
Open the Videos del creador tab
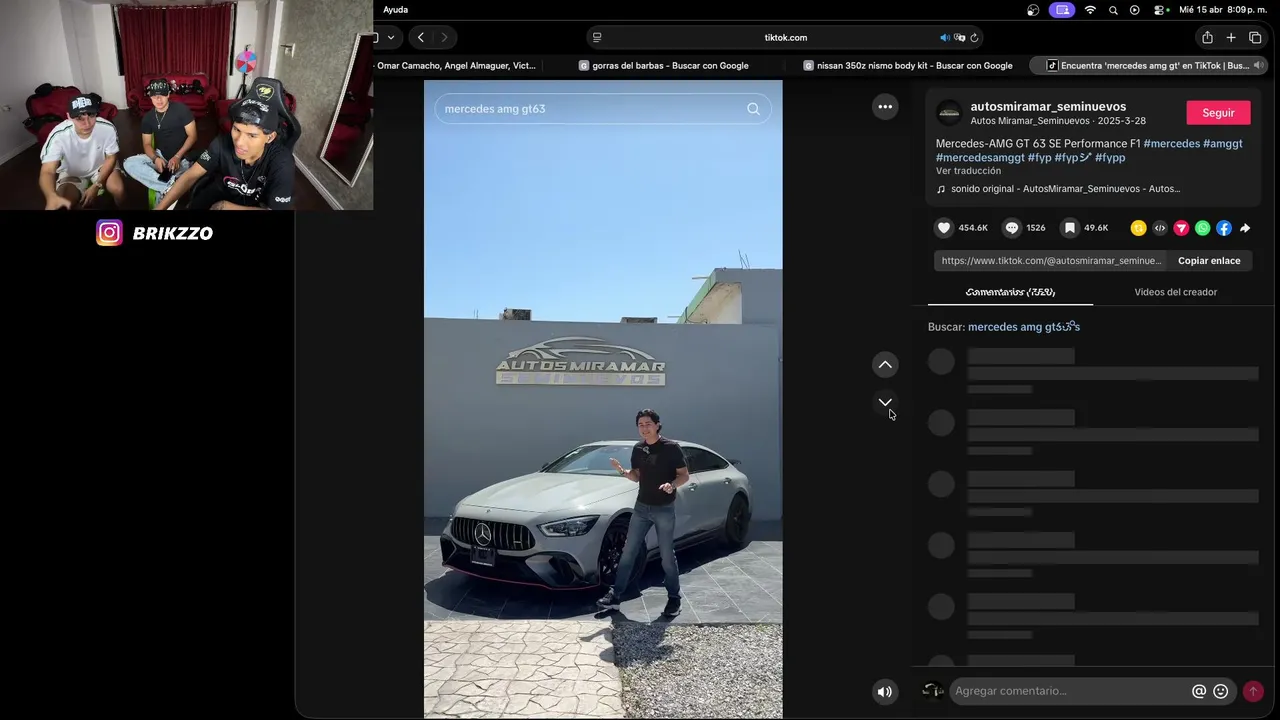[1175, 292]
